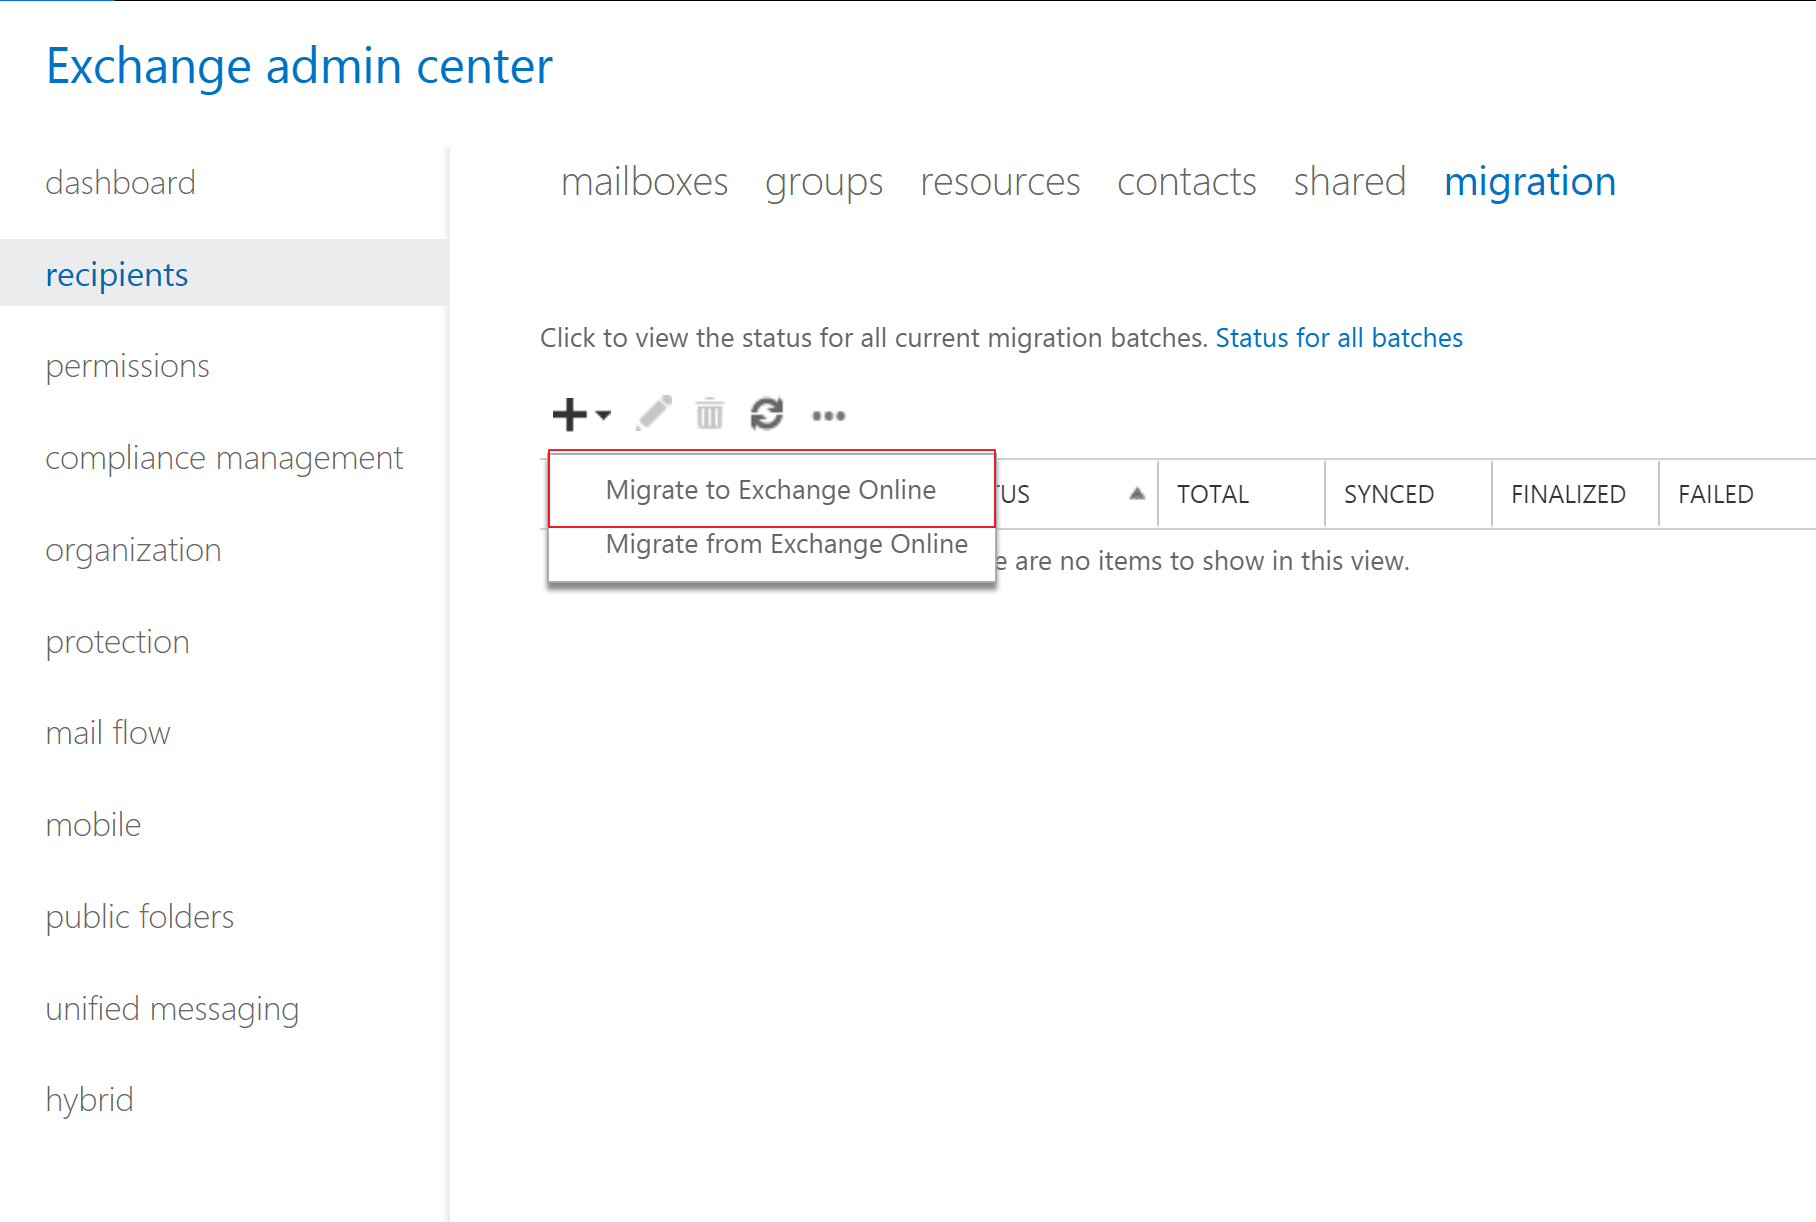This screenshot has height=1222, width=1816.
Task: Open the hybrid section
Action: point(89,1100)
